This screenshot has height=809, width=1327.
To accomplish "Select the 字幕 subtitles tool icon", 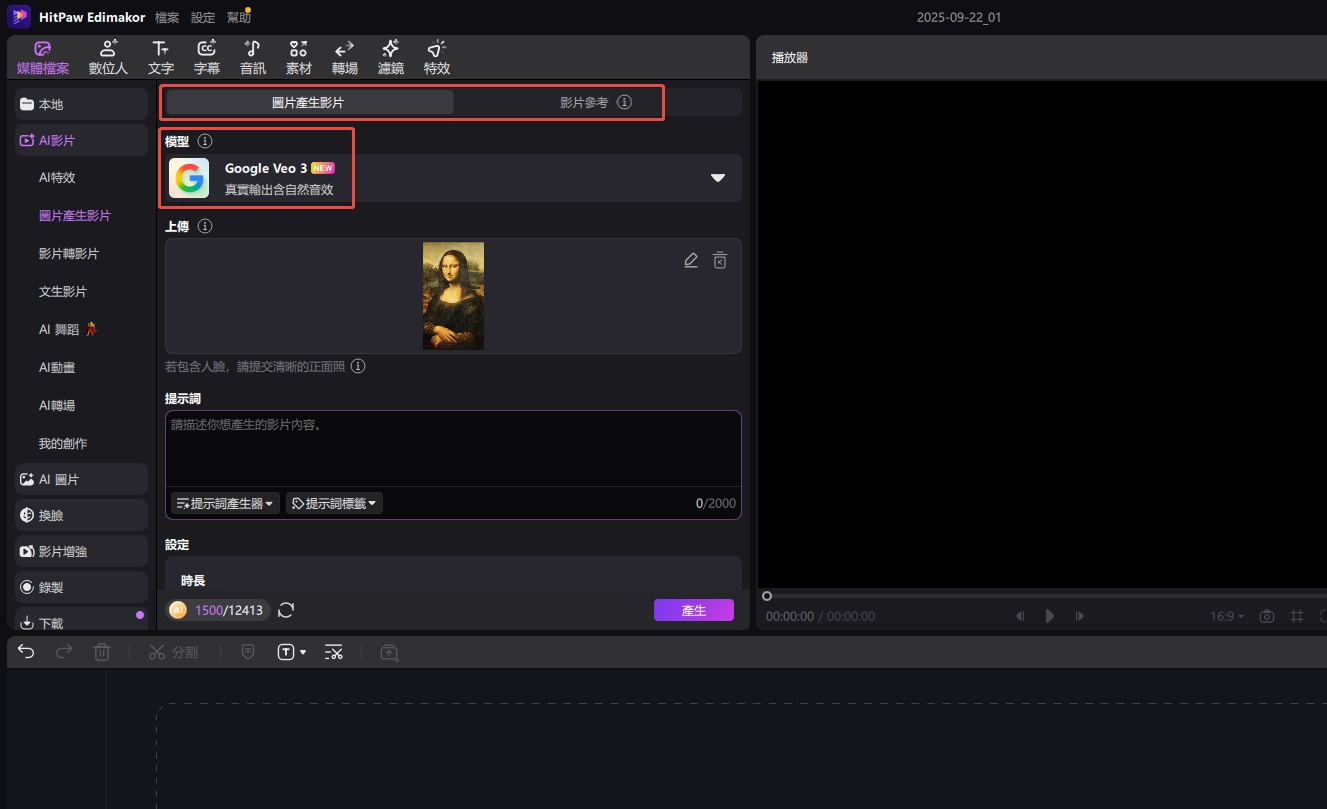I will click(x=207, y=58).
